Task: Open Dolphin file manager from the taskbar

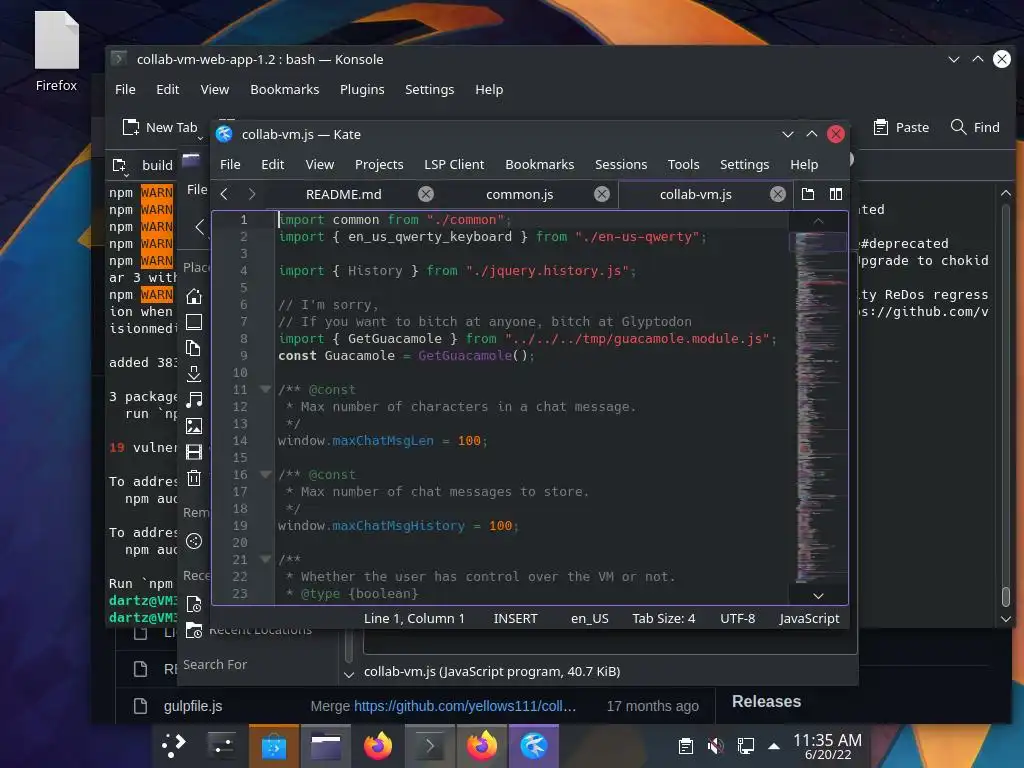Action: coord(326,746)
